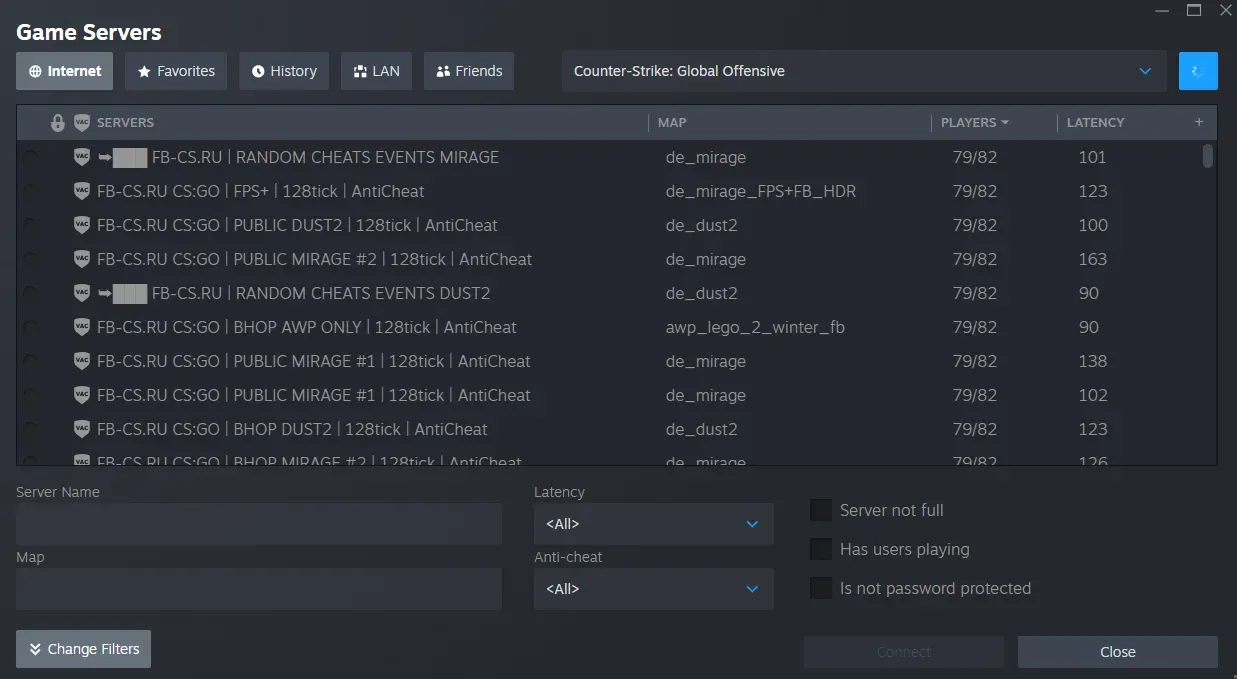
Task: Sort by the MAP column header
Action: 672,122
